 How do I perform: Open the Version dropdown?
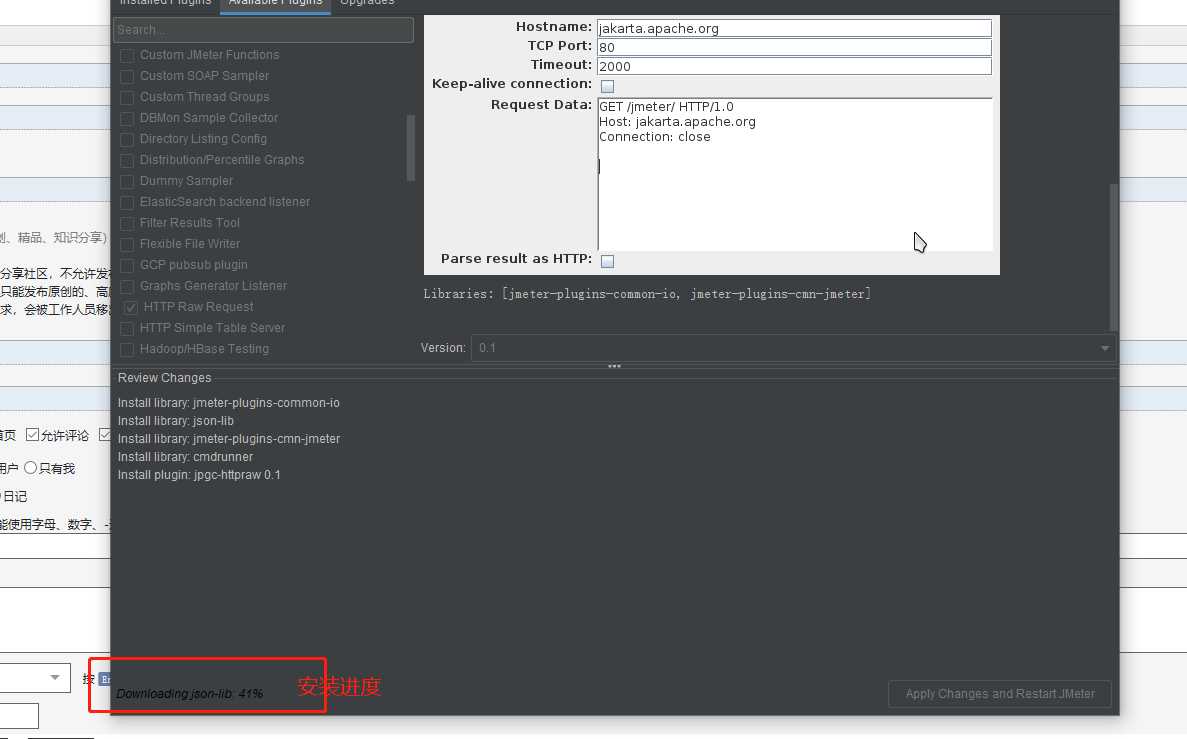[793, 348]
